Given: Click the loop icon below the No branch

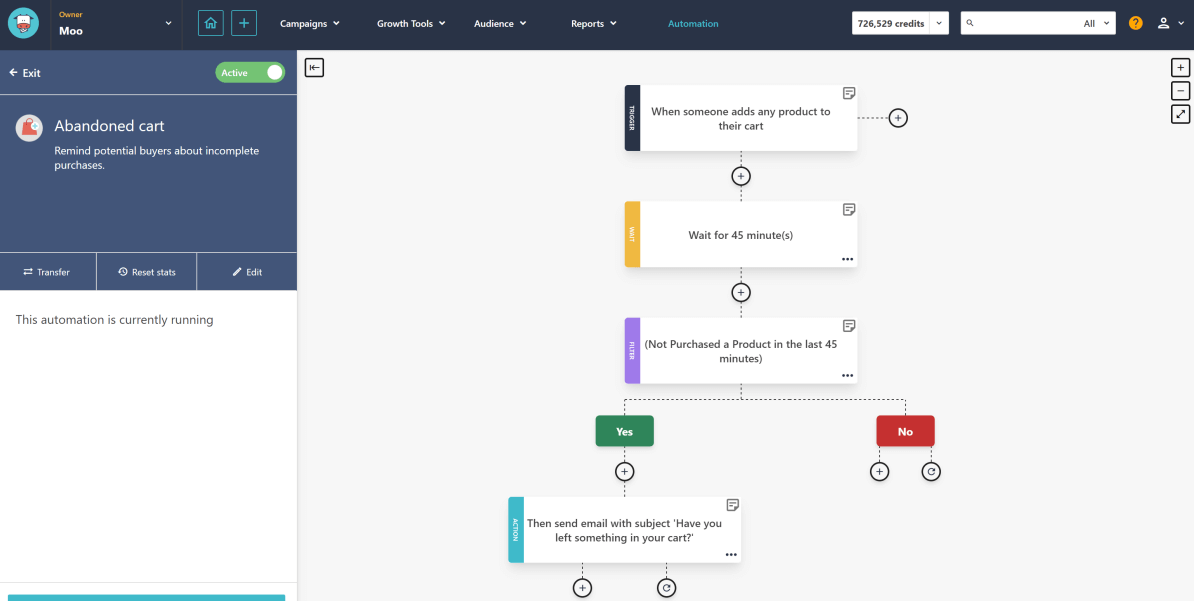Looking at the screenshot, I should tap(931, 471).
